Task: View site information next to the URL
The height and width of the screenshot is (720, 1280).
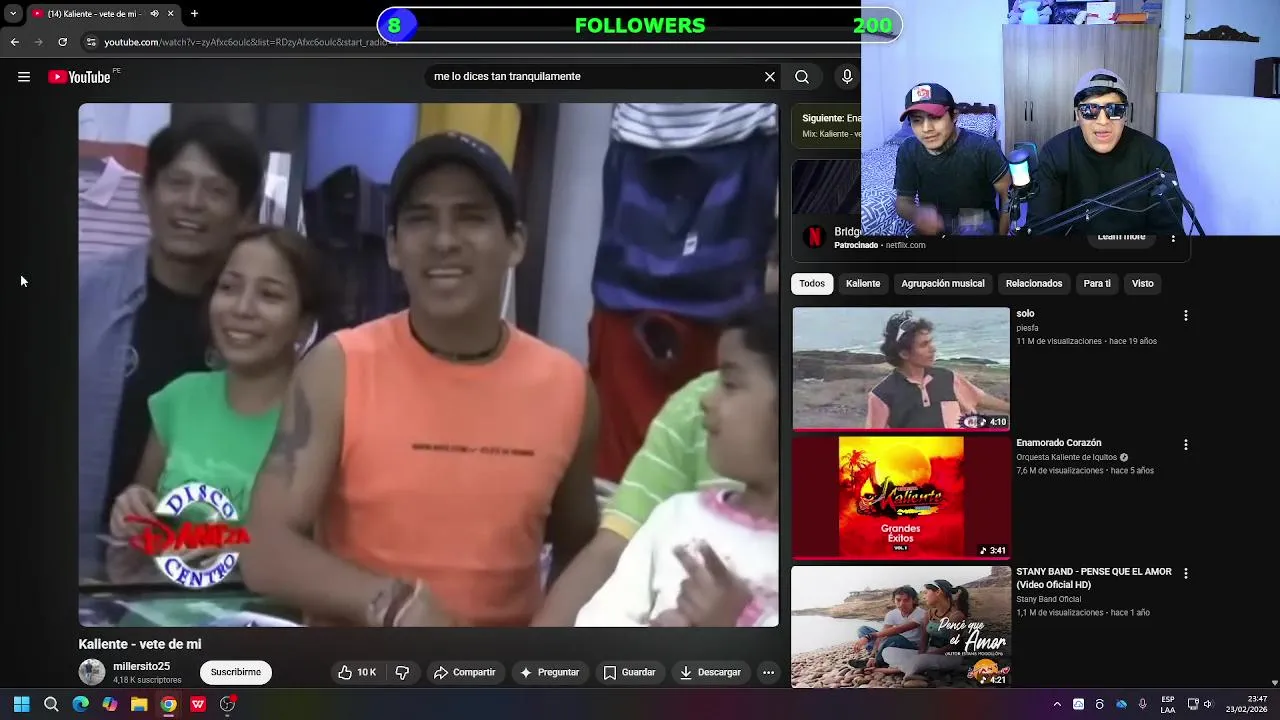Action: tap(91, 42)
